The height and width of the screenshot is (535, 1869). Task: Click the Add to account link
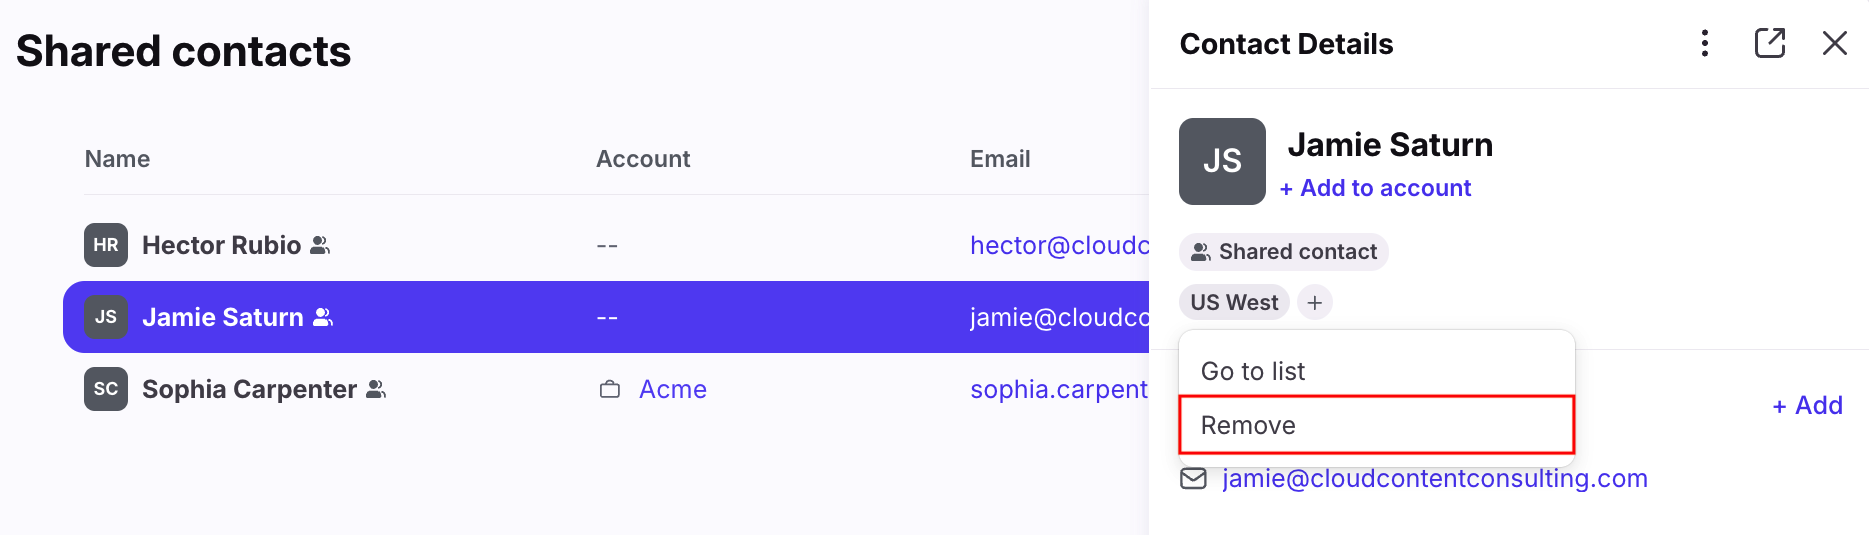[1375, 188]
